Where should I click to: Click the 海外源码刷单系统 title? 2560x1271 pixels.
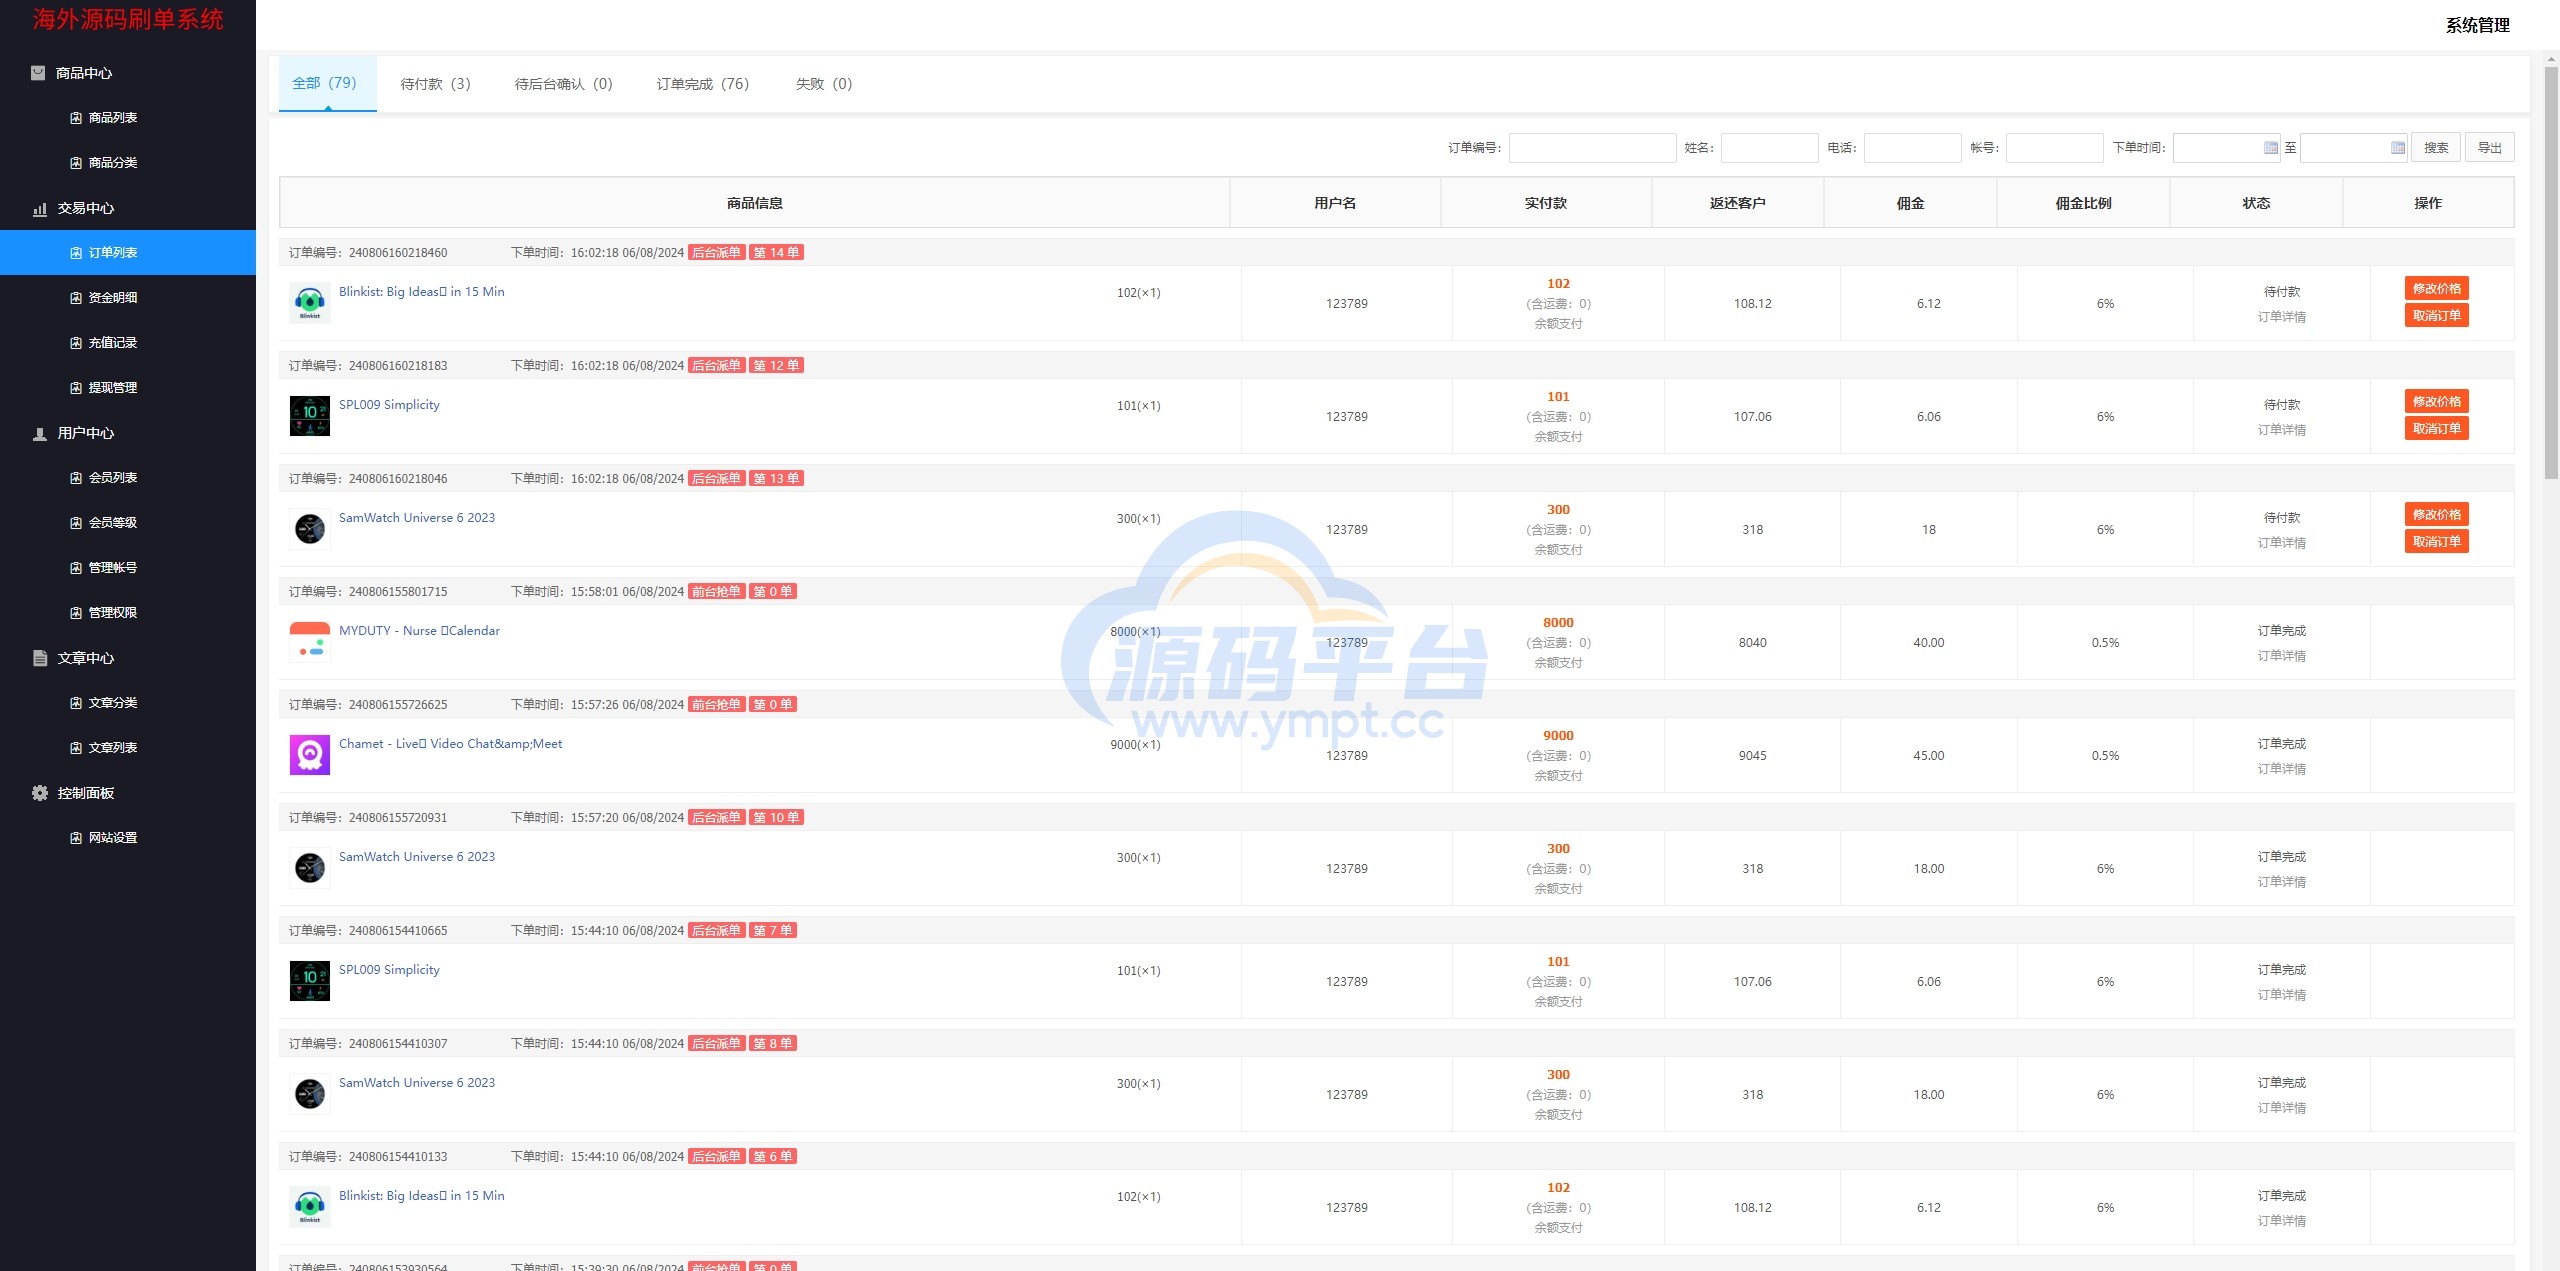128,20
